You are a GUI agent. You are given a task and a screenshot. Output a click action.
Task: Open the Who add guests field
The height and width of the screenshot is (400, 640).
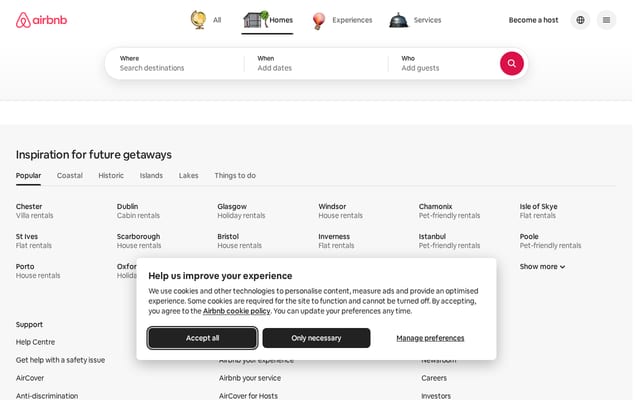point(443,63)
